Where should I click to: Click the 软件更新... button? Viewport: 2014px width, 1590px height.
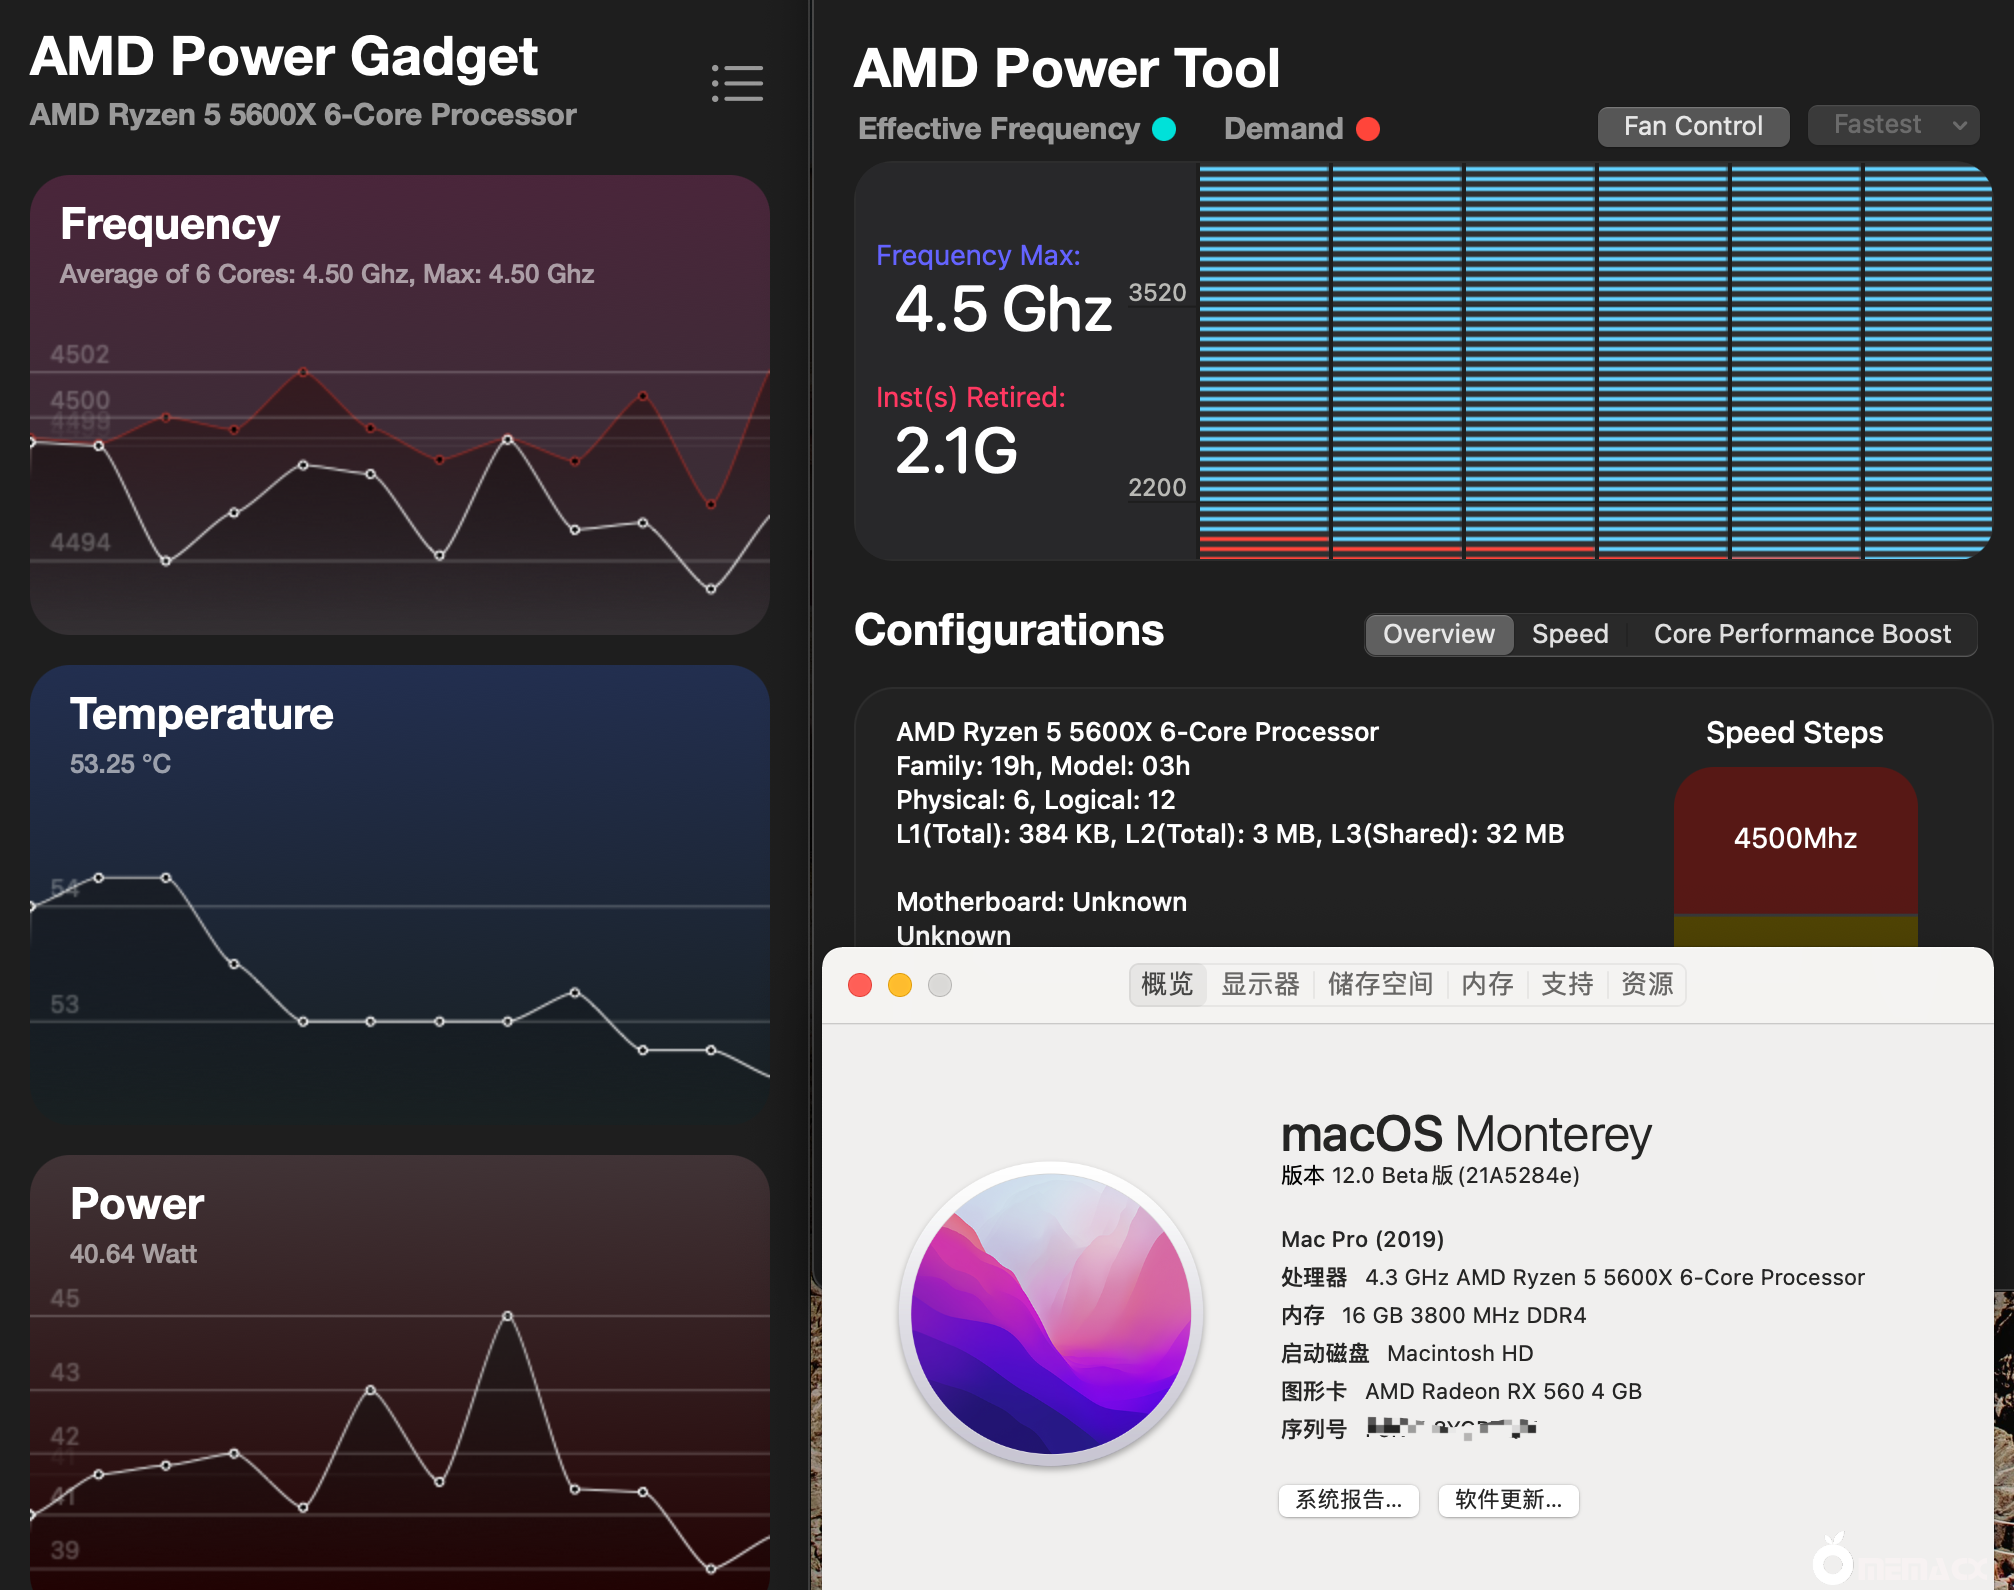point(1508,1500)
